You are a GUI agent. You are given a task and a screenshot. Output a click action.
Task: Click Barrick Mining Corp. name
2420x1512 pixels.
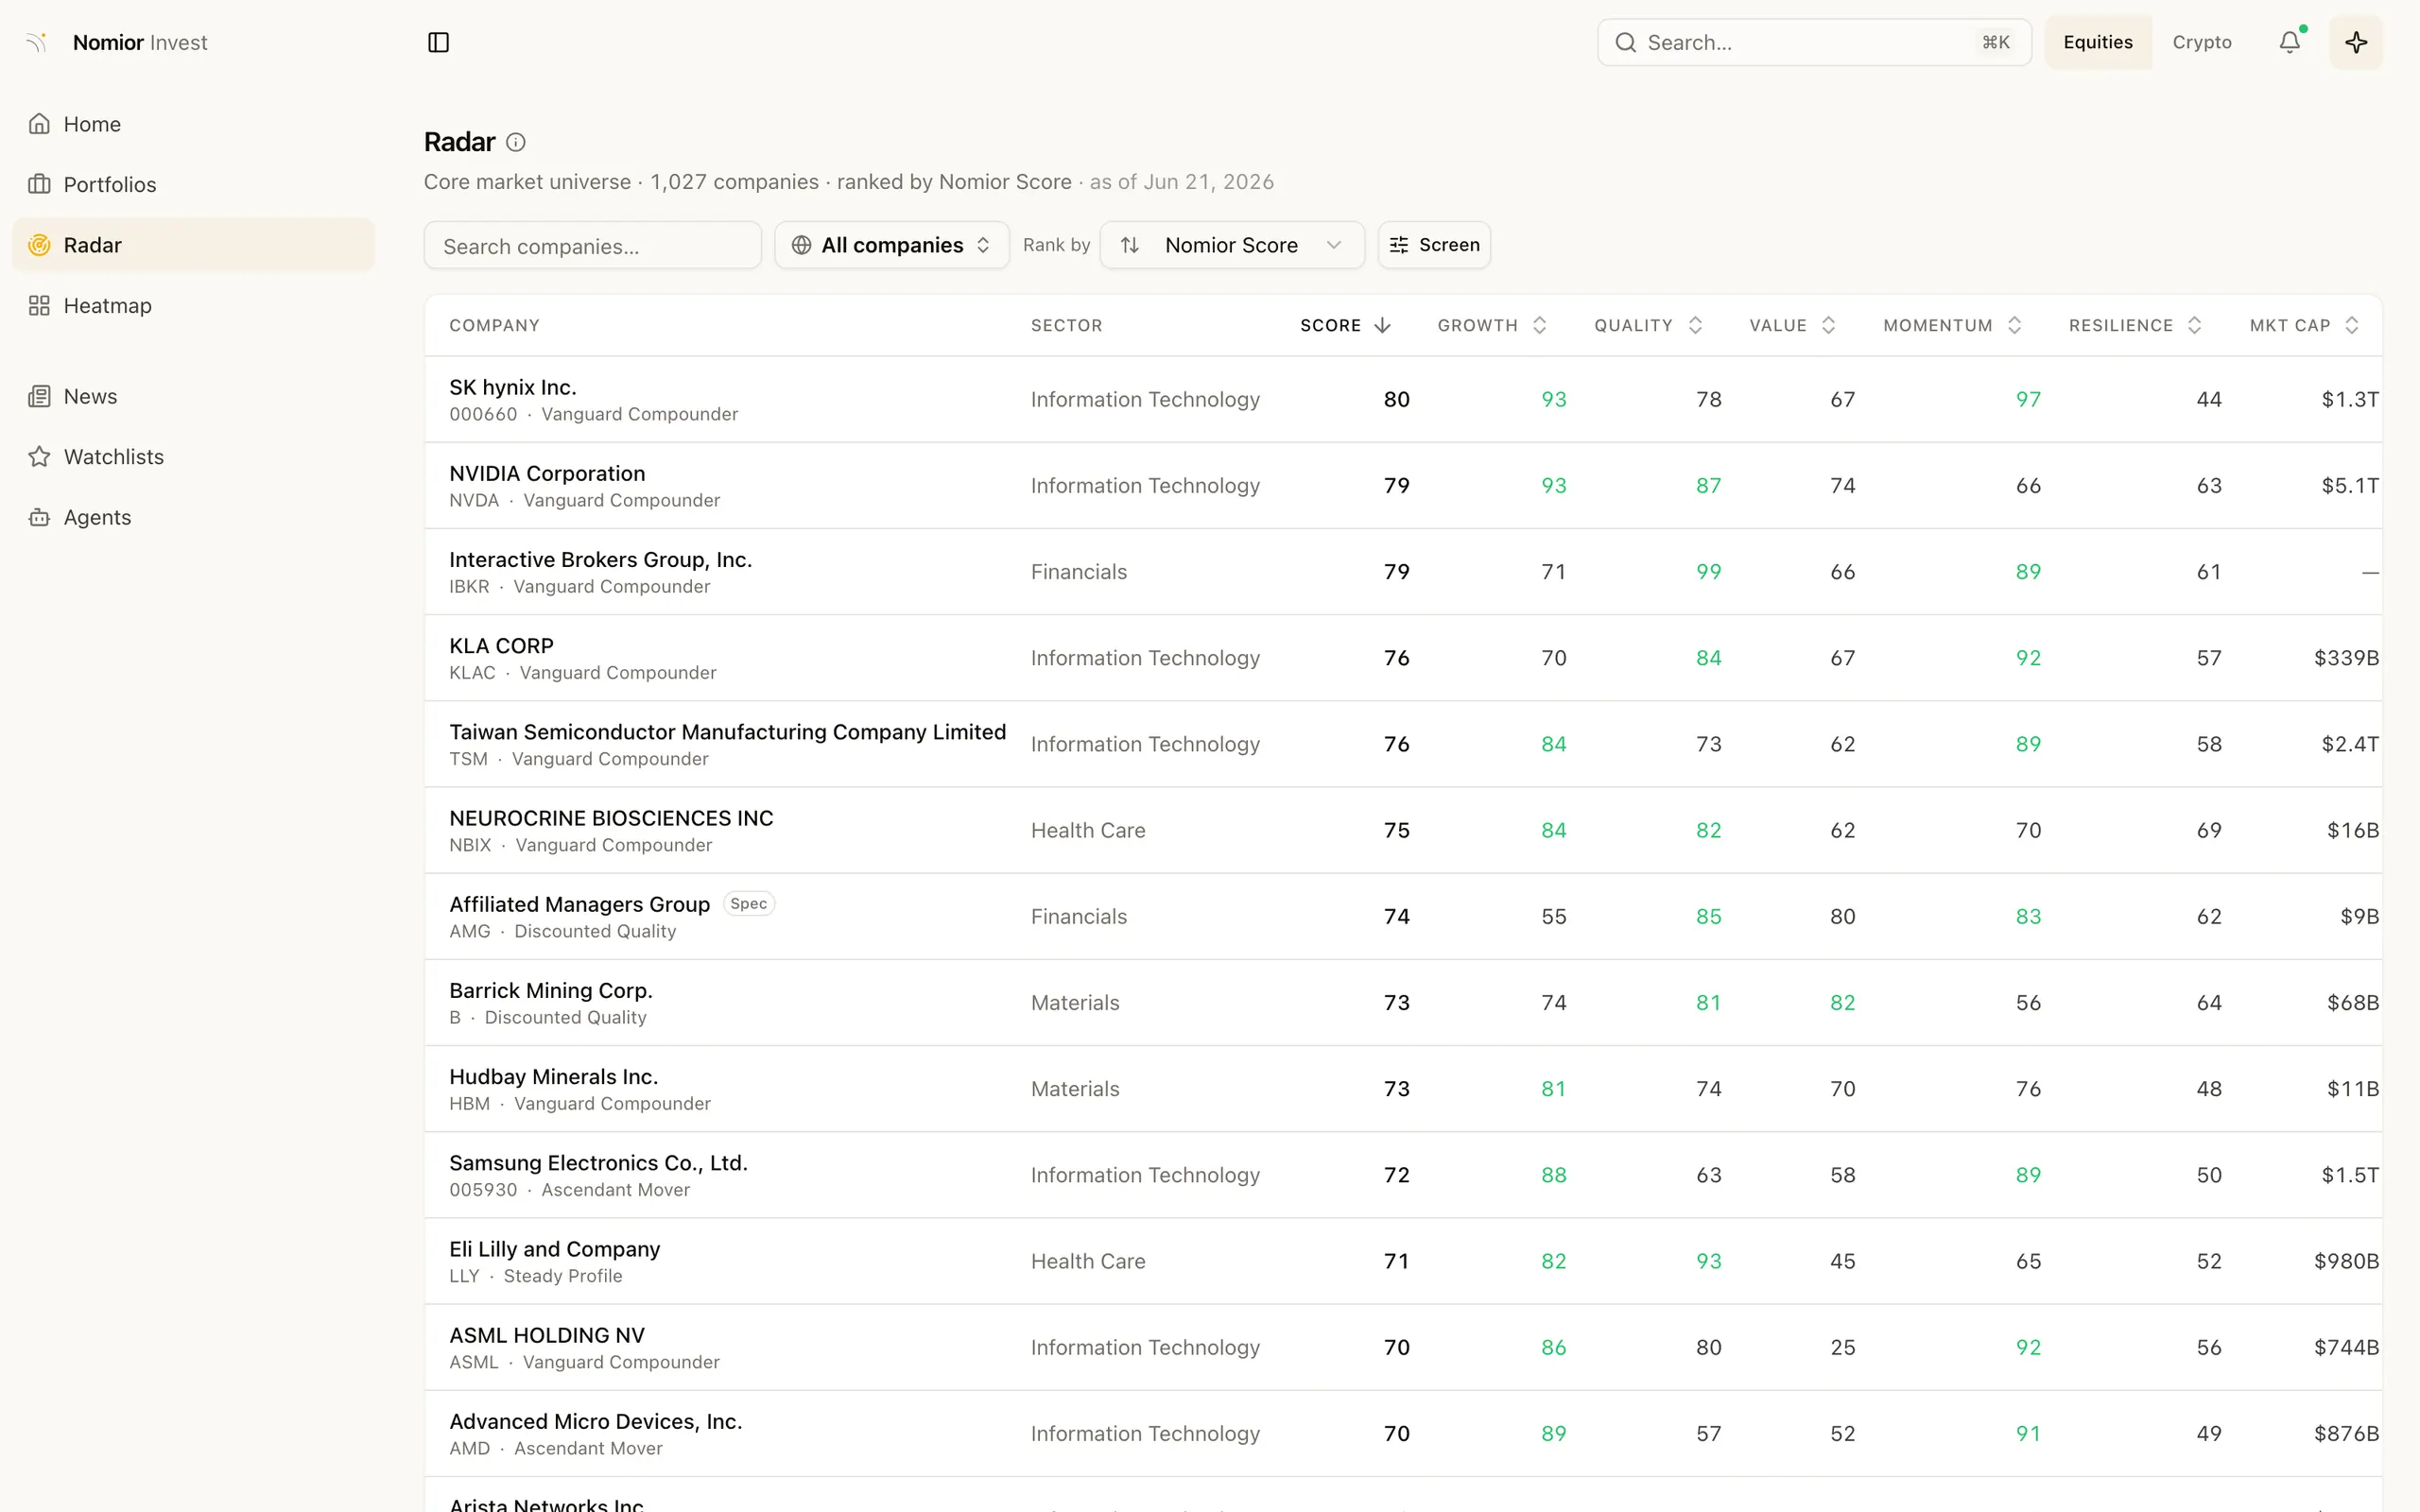[x=551, y=990]
